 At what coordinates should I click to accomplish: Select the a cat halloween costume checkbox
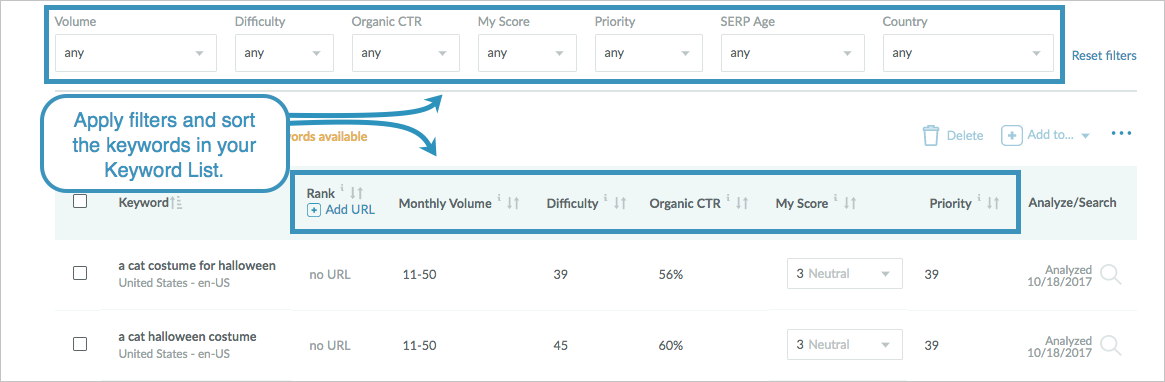(80, 344)
